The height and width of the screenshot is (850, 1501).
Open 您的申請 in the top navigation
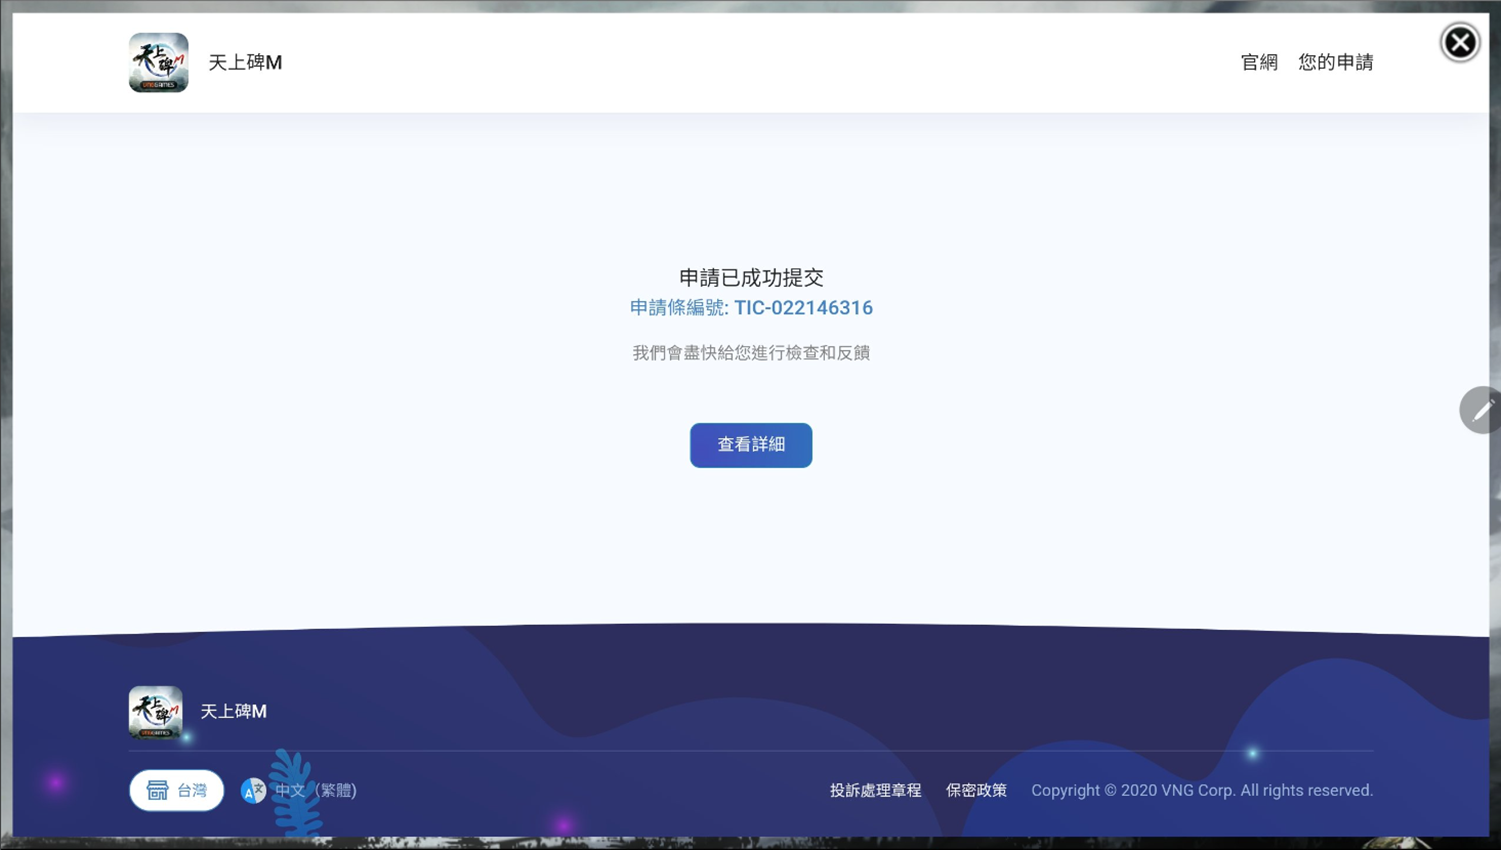(x=1335, y=62)
